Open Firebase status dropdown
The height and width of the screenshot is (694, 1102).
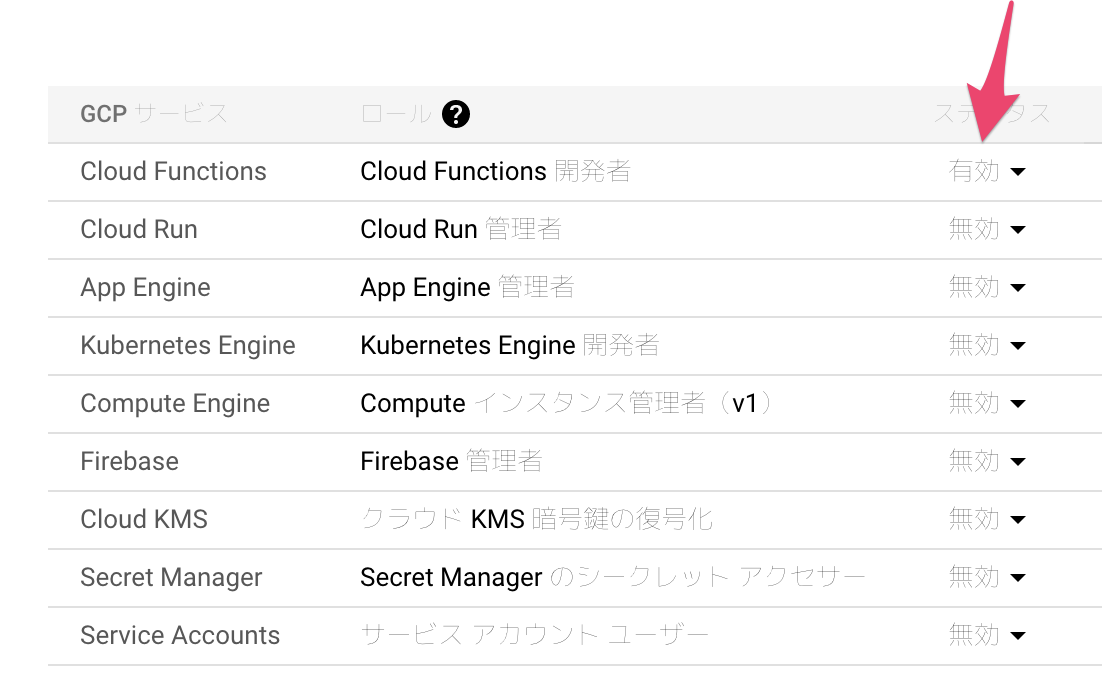(x=987, y=461)
